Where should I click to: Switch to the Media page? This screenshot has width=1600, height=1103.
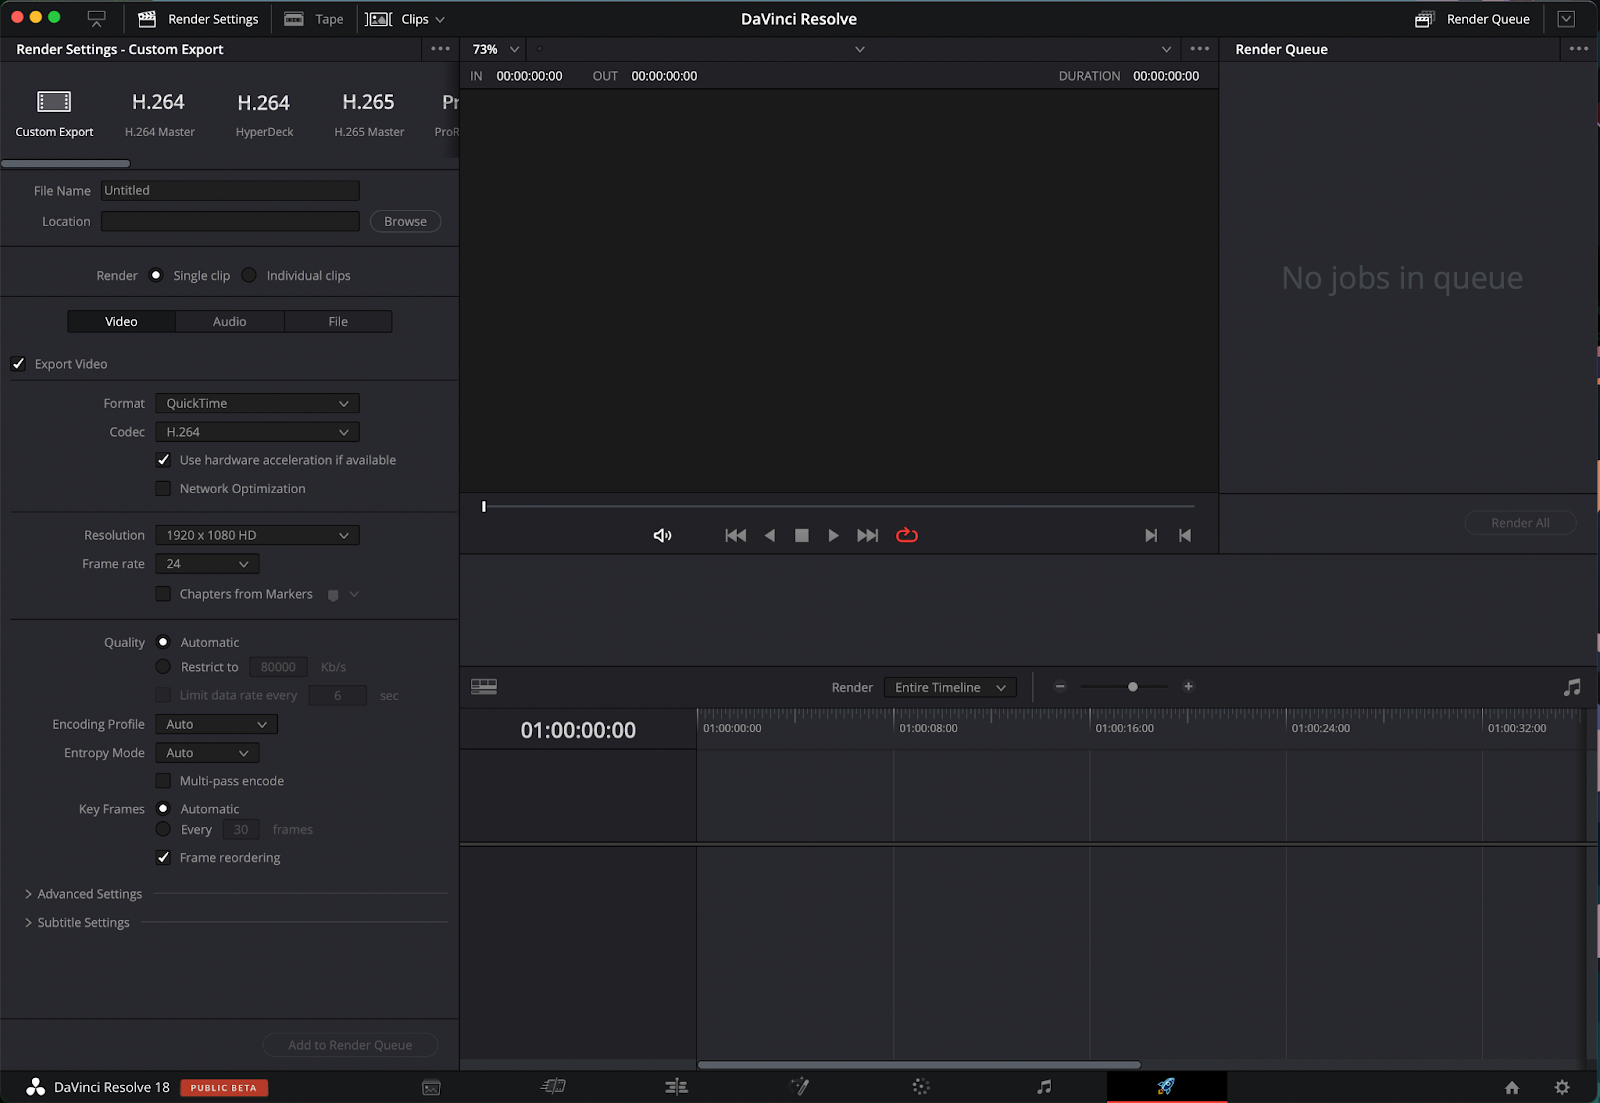click(x=431, y=1087)
